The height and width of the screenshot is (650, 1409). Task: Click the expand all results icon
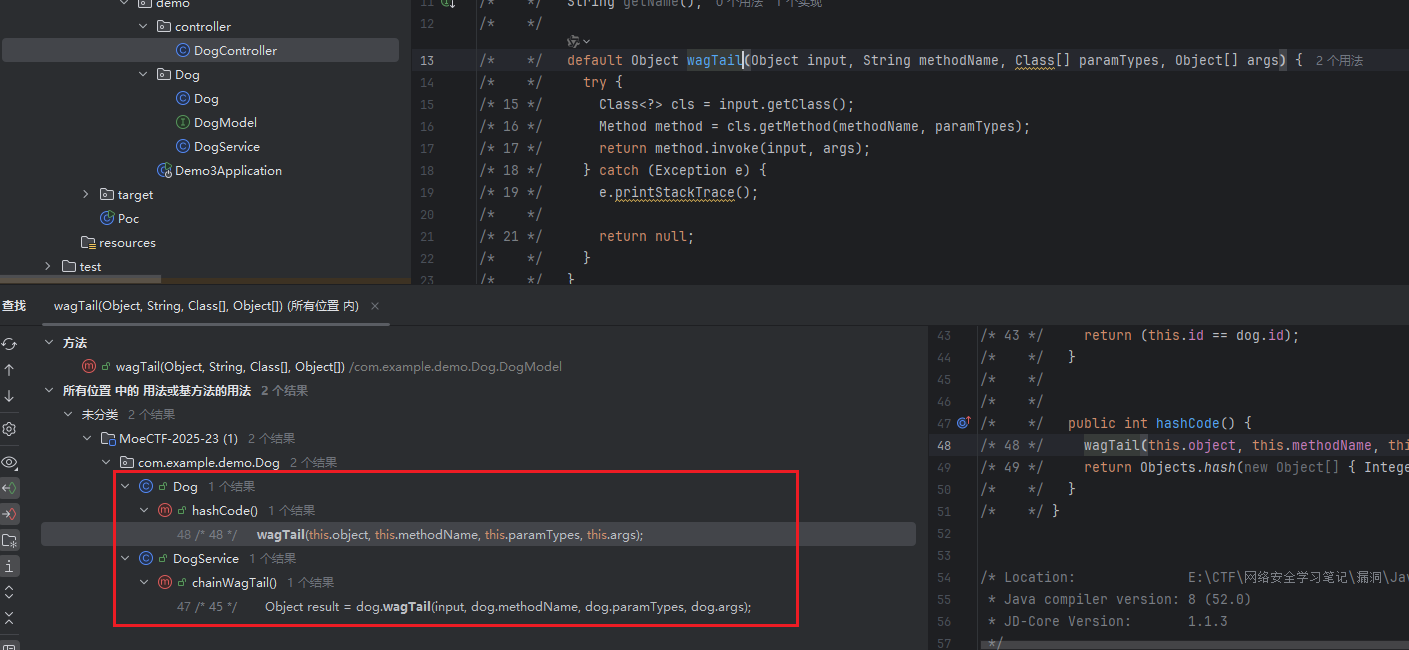click(x=9, y=593)
